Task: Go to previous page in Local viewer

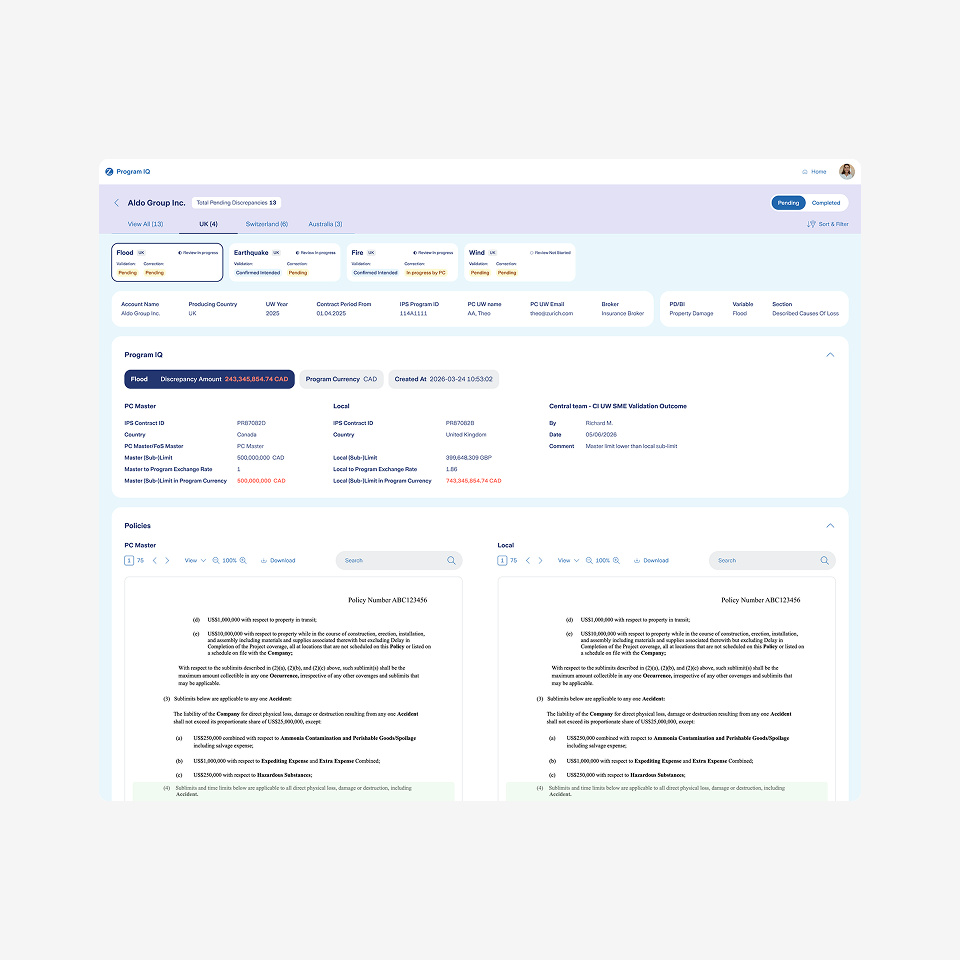Action: coord(528,560)
